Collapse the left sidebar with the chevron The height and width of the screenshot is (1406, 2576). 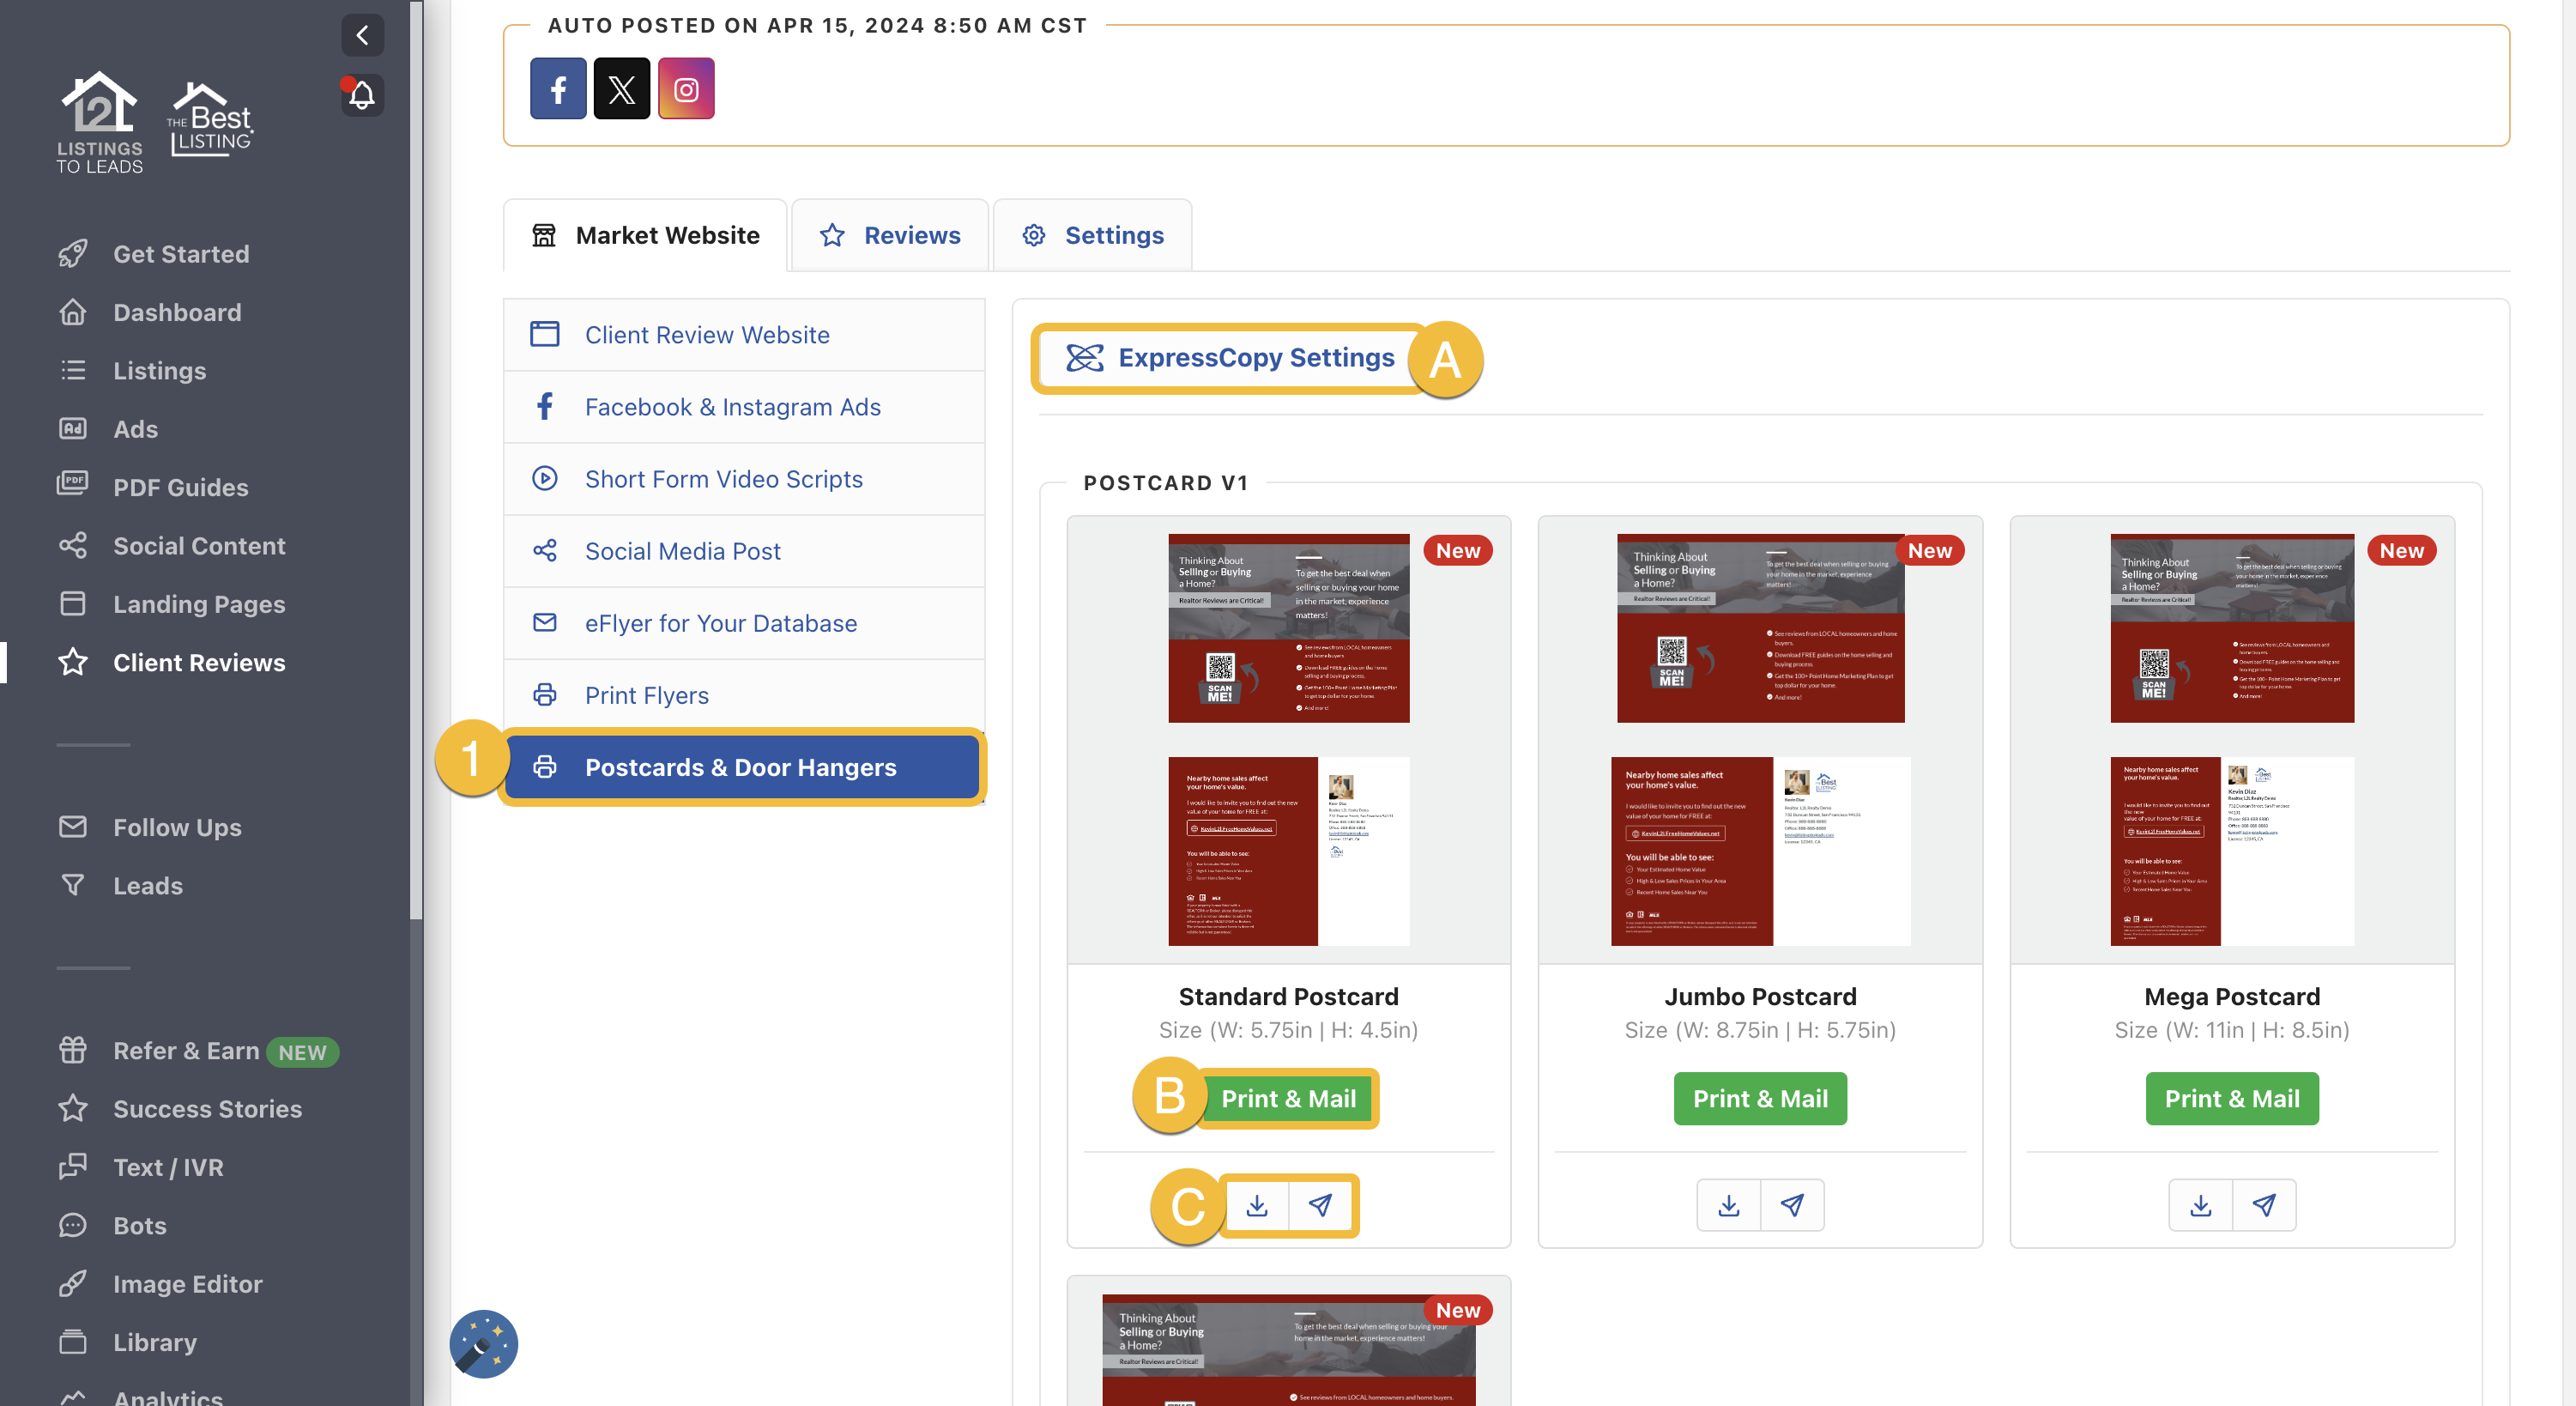pyautogui.click(x=362, y=35)
